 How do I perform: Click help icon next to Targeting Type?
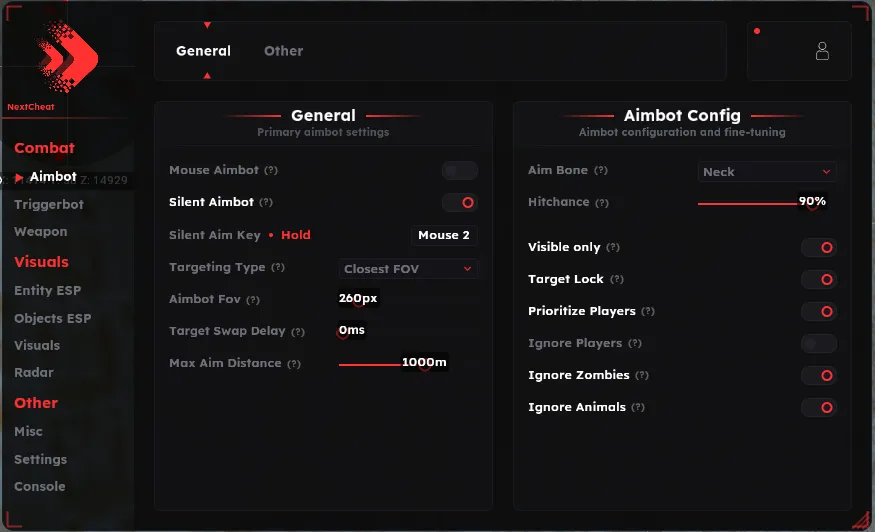pyautogui.click(x=278, y=267)
